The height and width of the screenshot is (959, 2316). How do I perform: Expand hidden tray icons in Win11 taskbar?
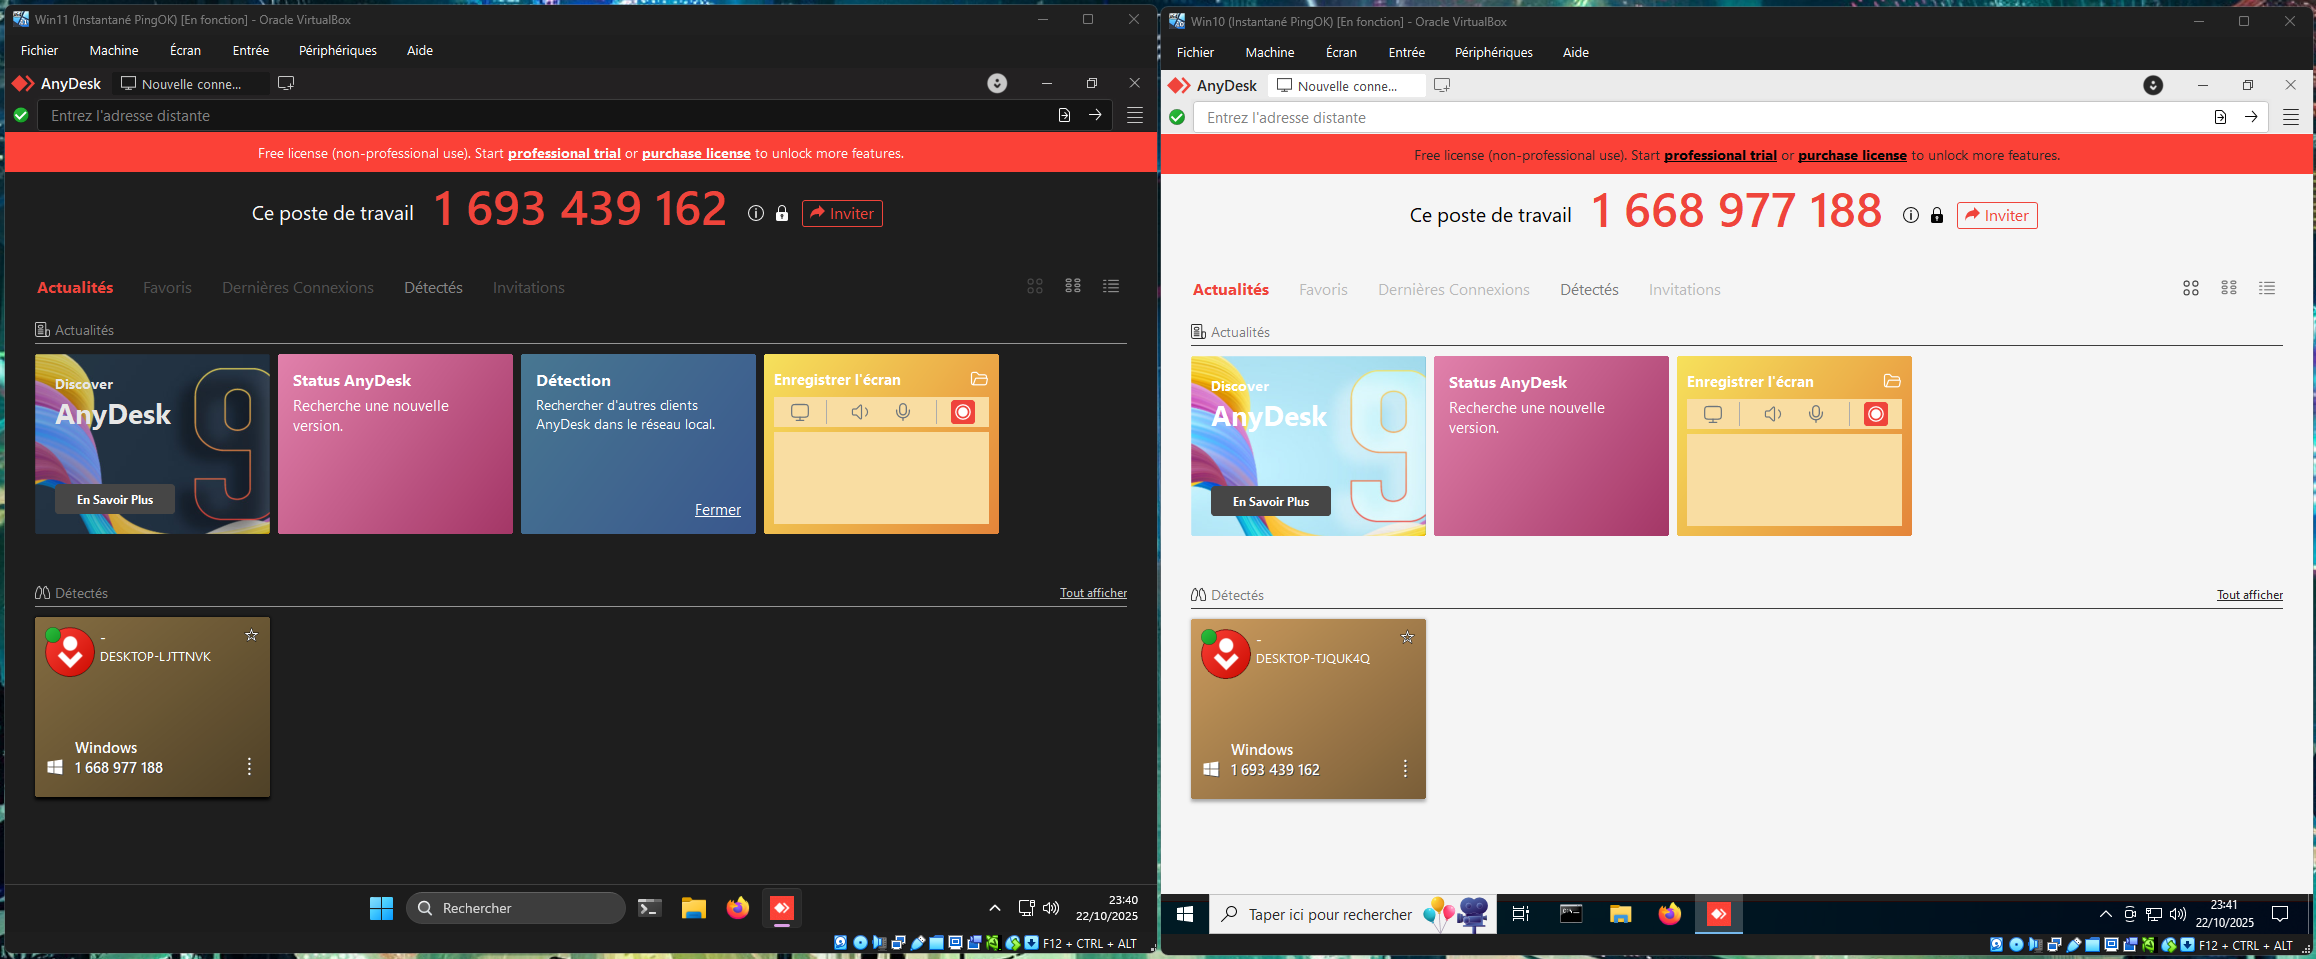(x=994, y=908)
